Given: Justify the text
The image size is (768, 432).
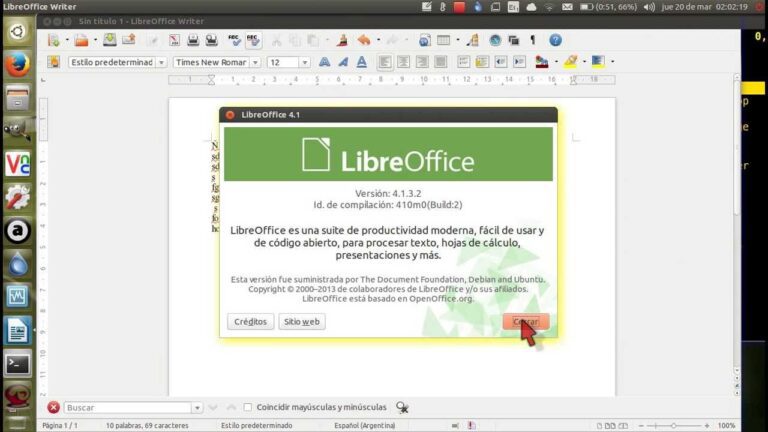Looking at the screenshot, I should [x=441, y=62].
